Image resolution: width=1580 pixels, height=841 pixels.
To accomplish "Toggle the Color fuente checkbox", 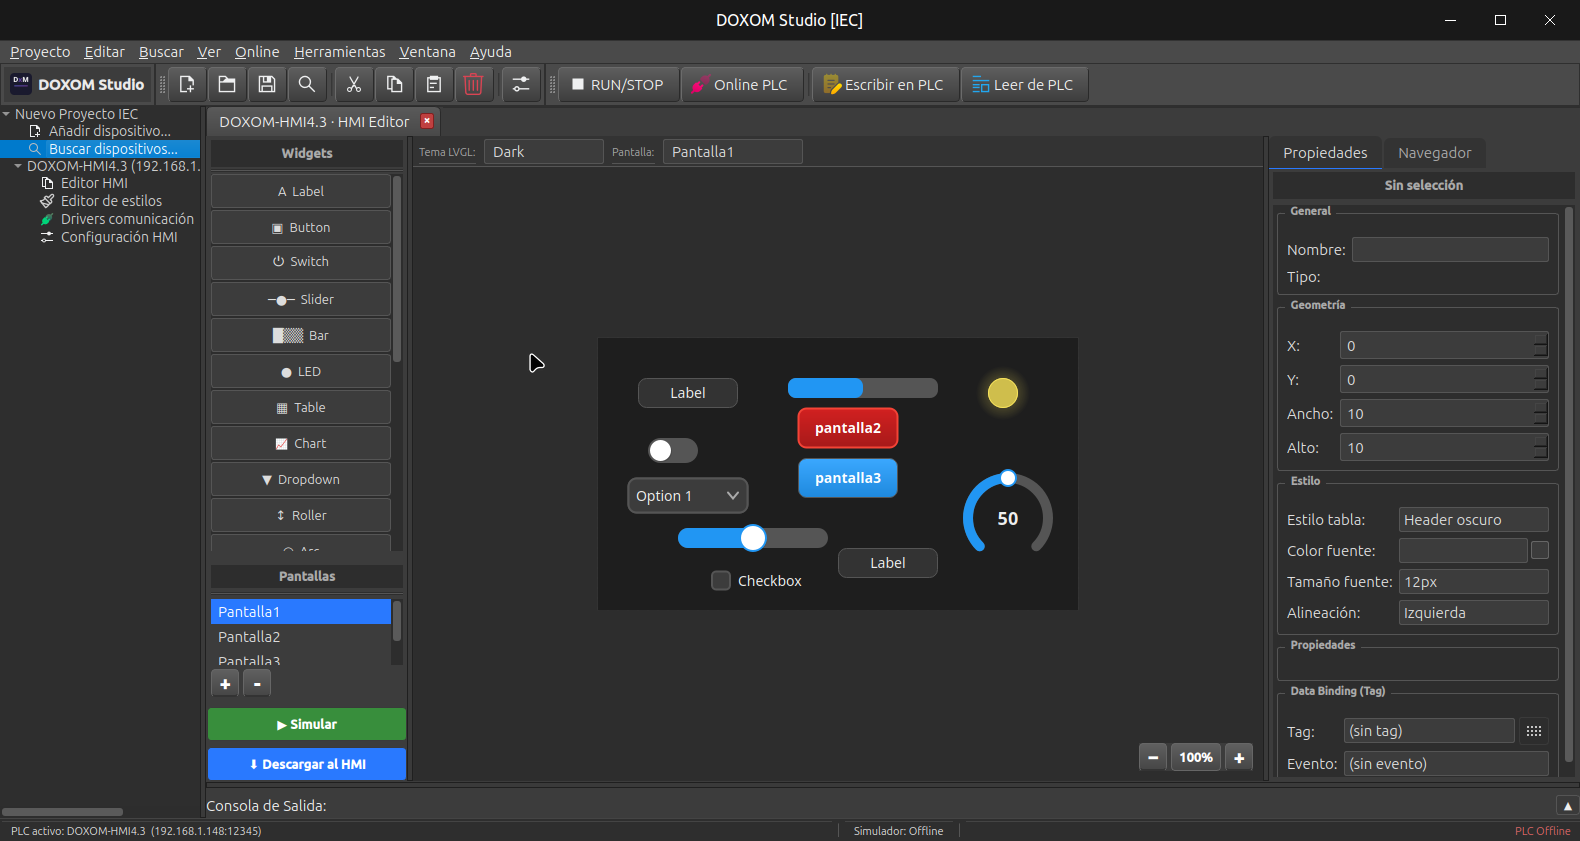I will click(1540, 550).
